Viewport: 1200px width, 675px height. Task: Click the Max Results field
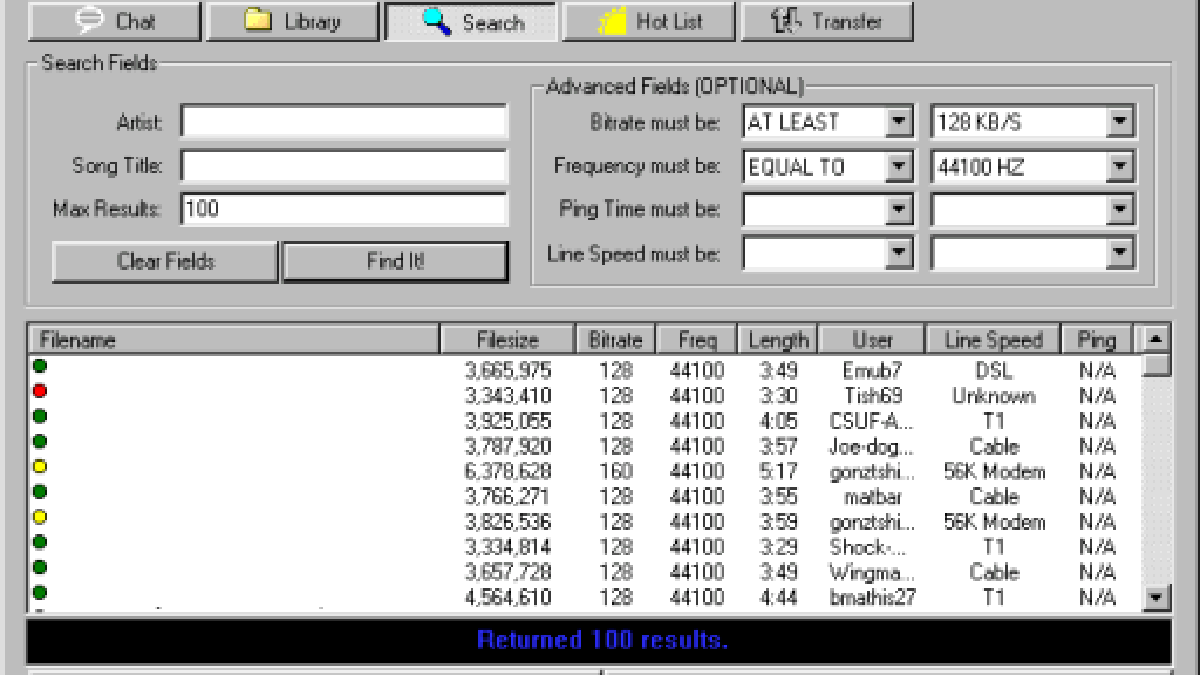tap(344, 209)
